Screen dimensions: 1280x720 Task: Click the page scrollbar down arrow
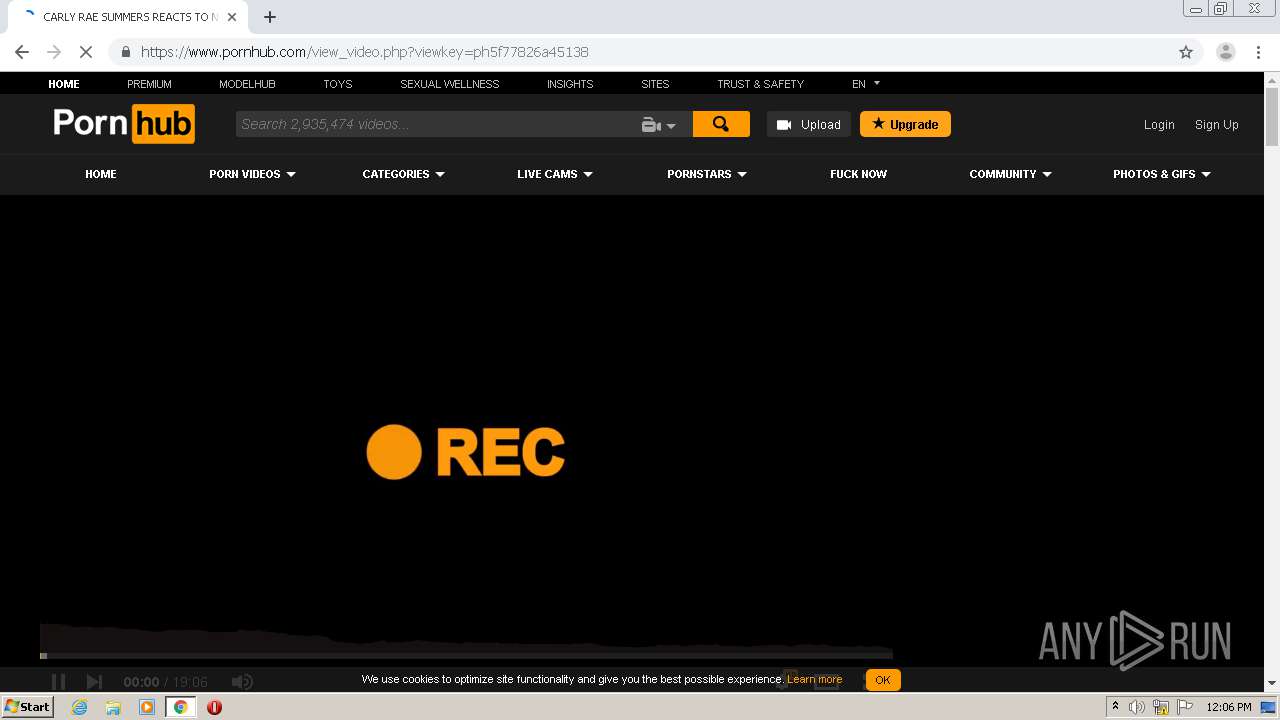coord(1272,683)
